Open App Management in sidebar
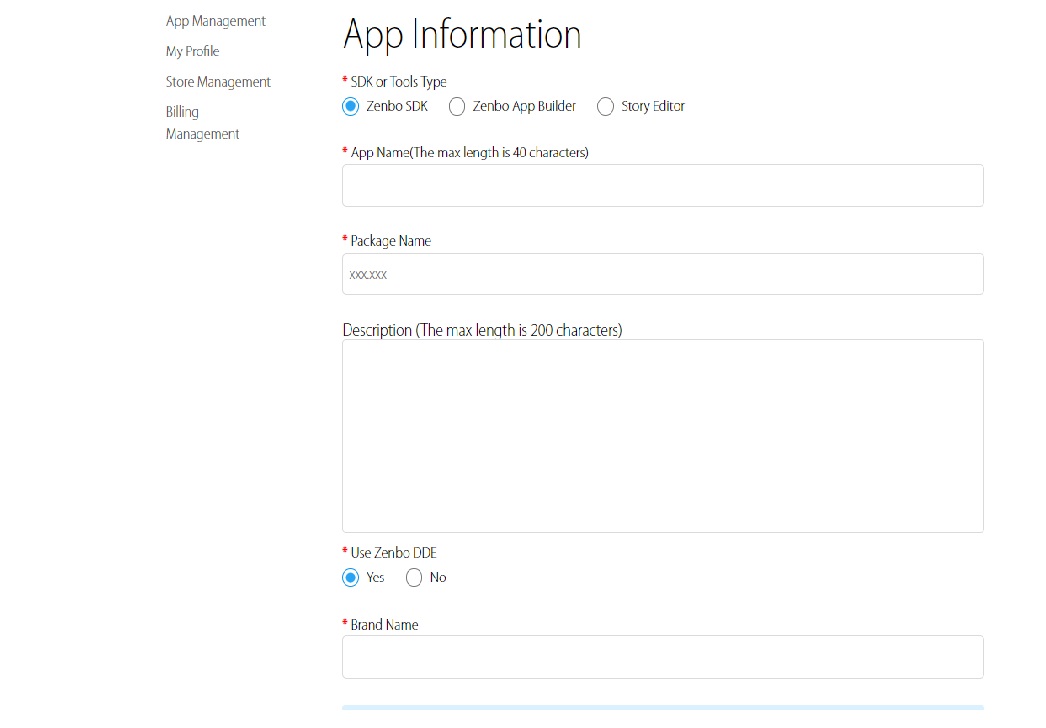Viewport: 1046px width, 728px height. click(215, 21)
